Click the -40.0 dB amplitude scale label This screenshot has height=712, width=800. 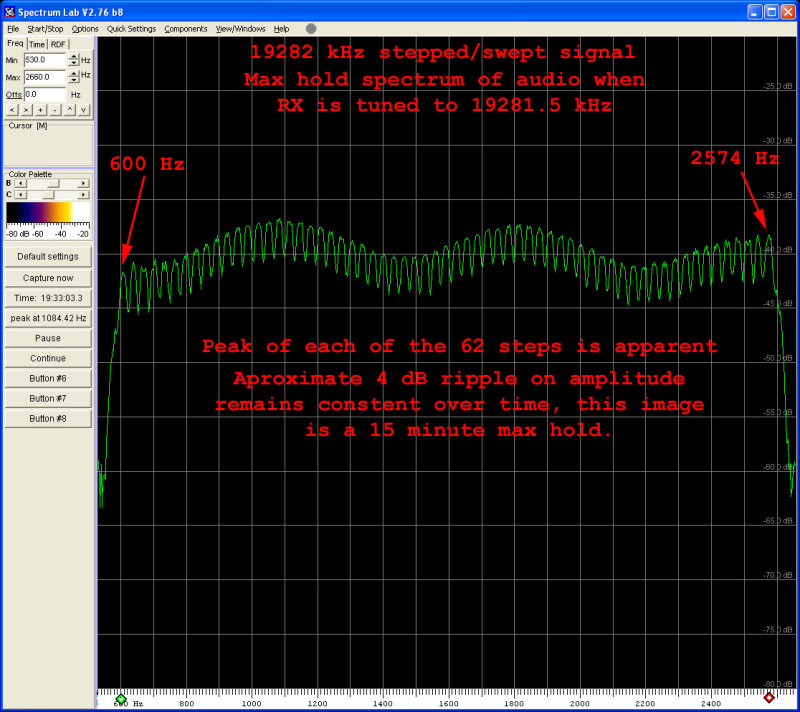point(778,249)
